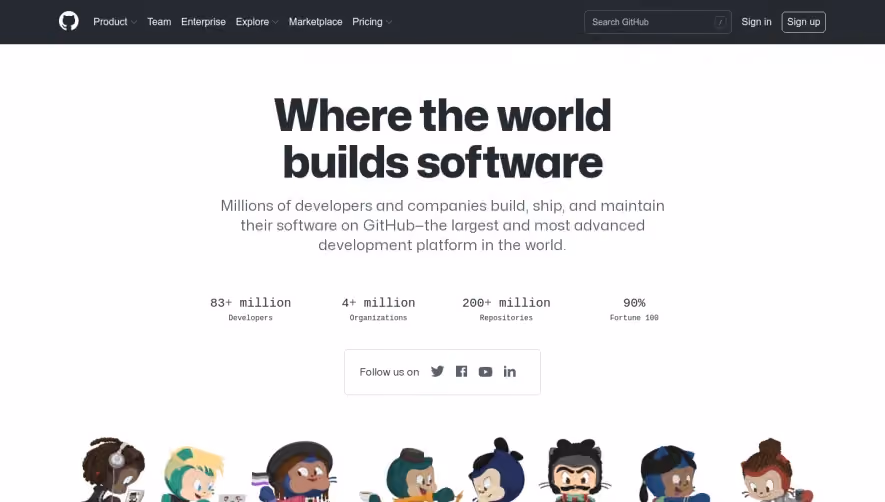Open GitHub's Twitter page icon
Screen dimensions: 885x502
pyautogui.click(x=437, y=372)
